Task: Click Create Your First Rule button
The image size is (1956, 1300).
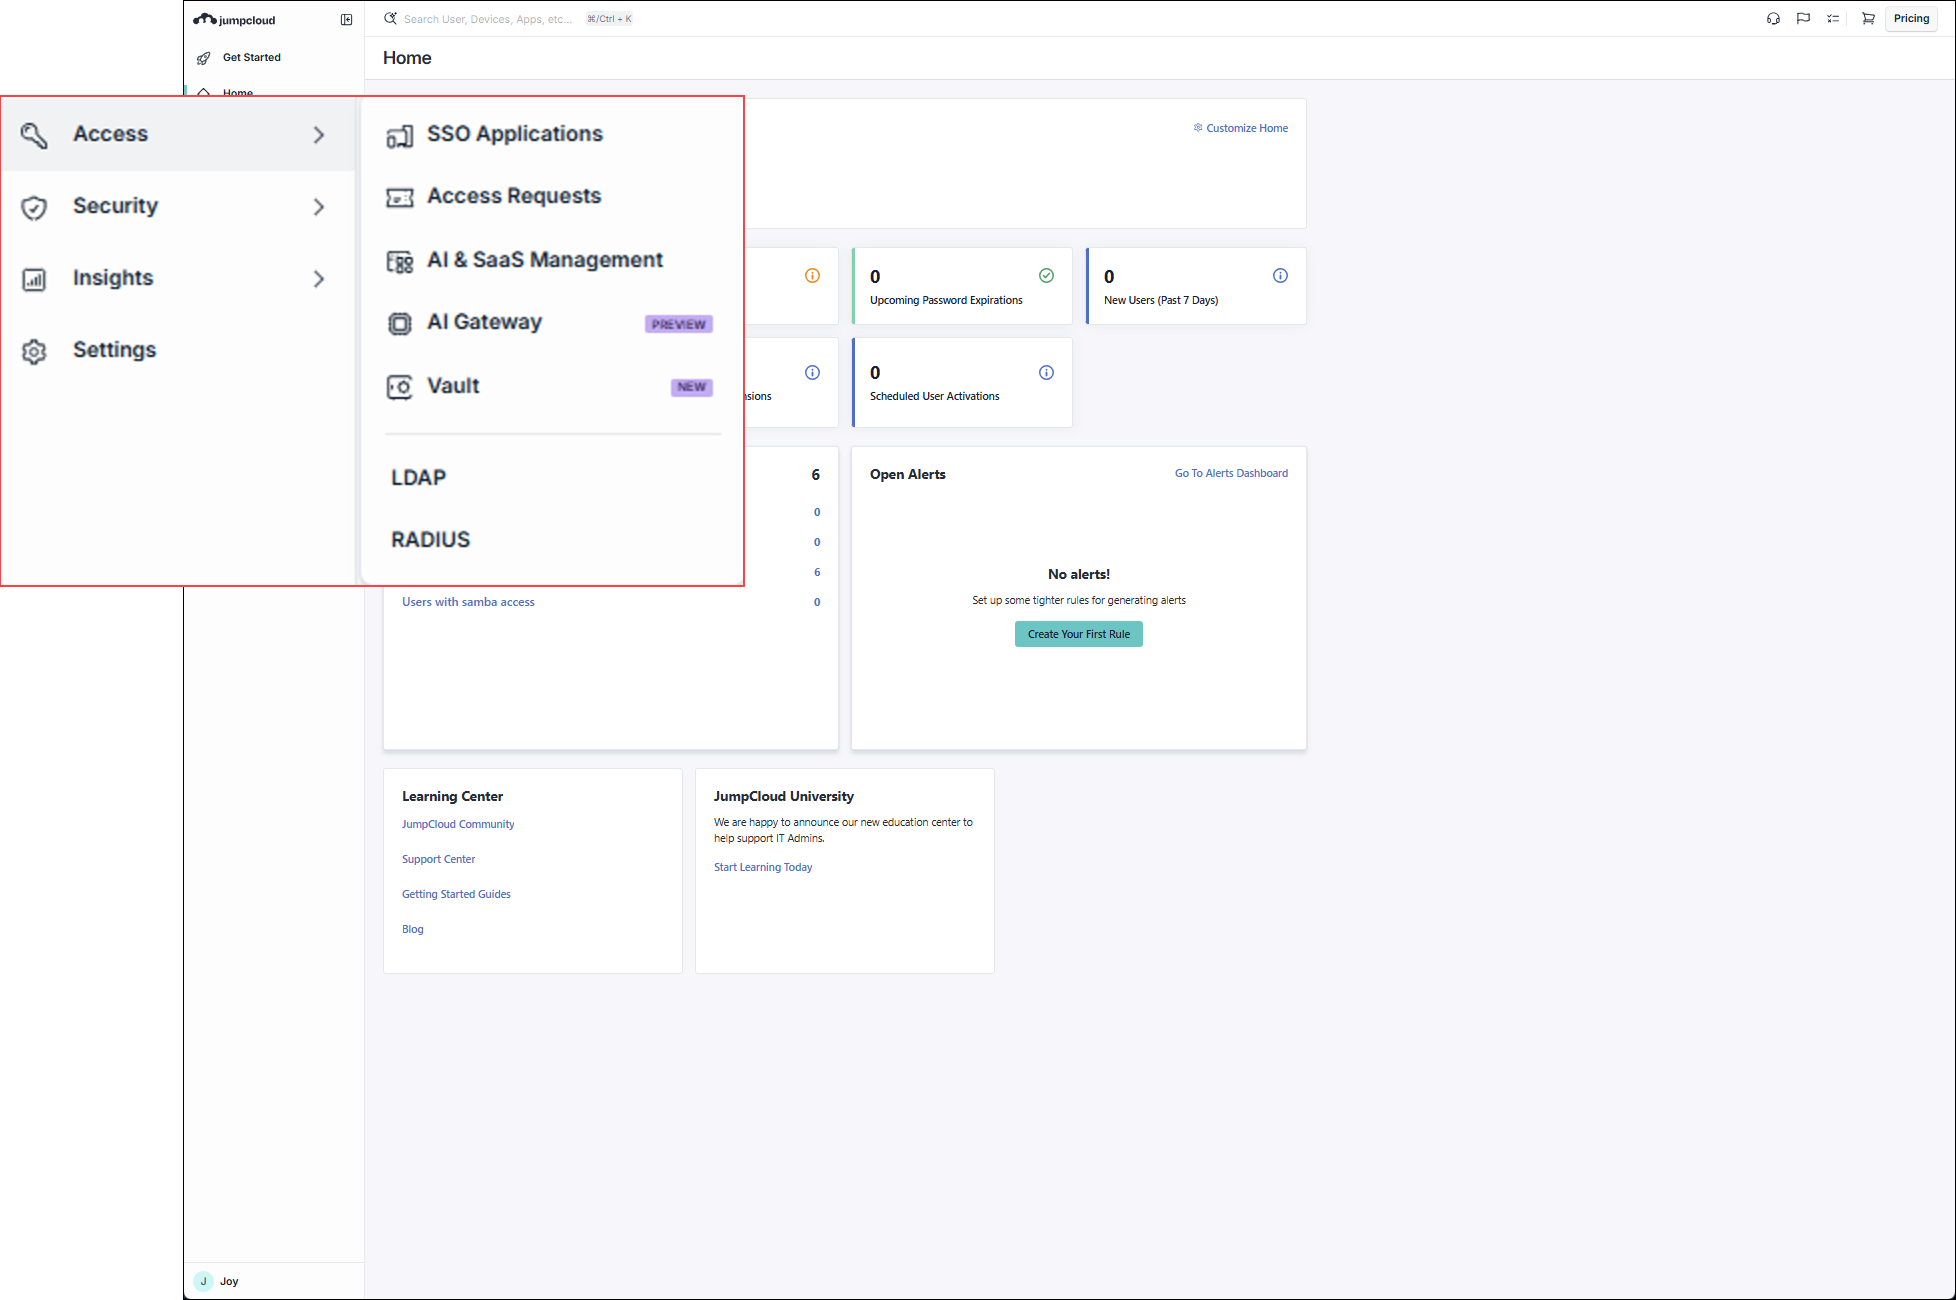Action: coord(1078,634)
